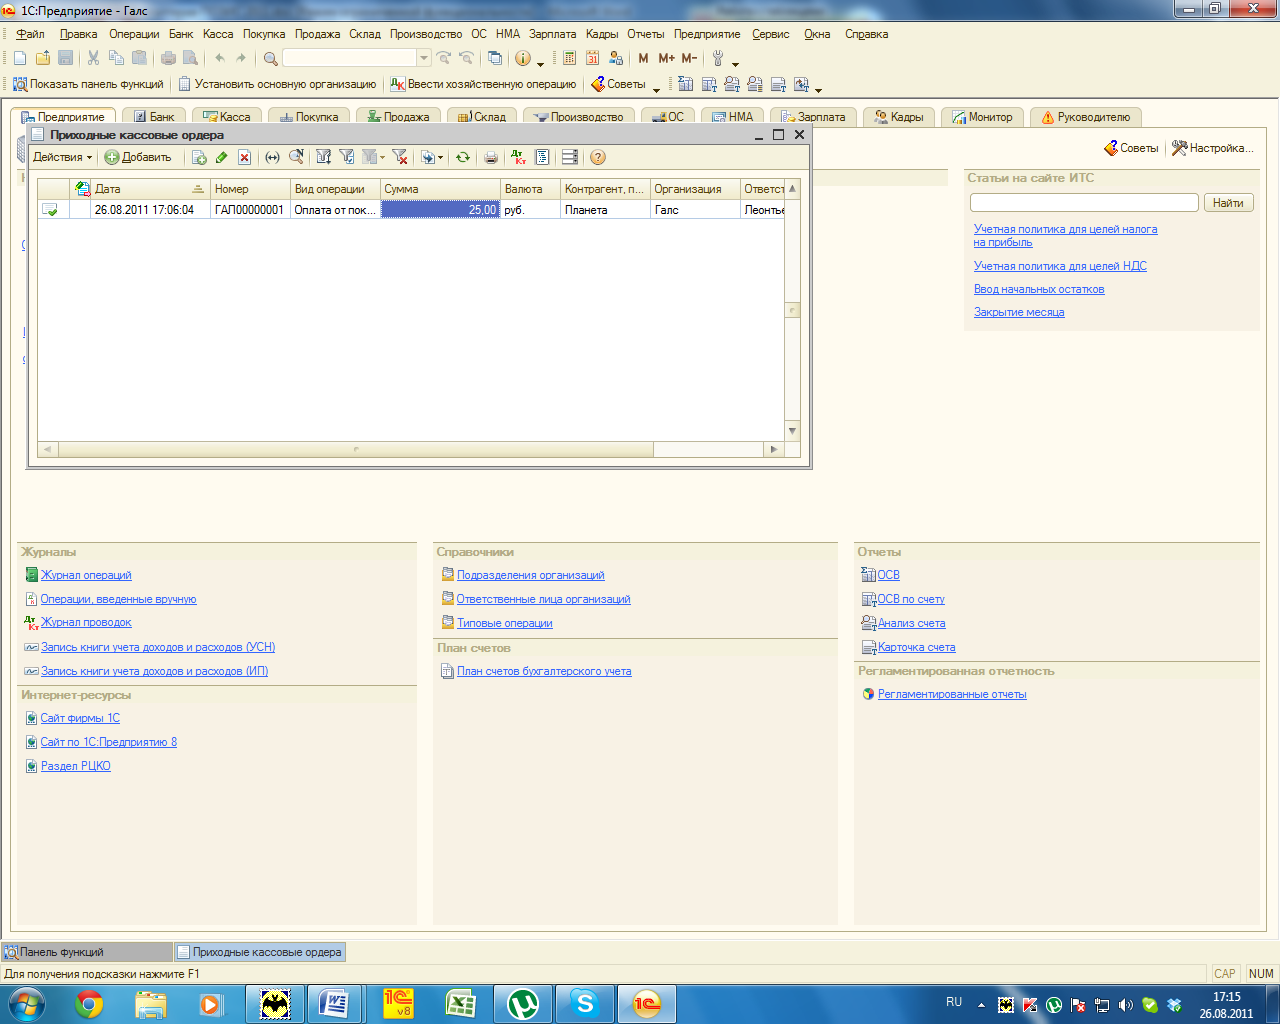Viewport: 1280px width, 1024px height.
Task: Click the RU language indicator in system tray
Action: point(954,1001)
